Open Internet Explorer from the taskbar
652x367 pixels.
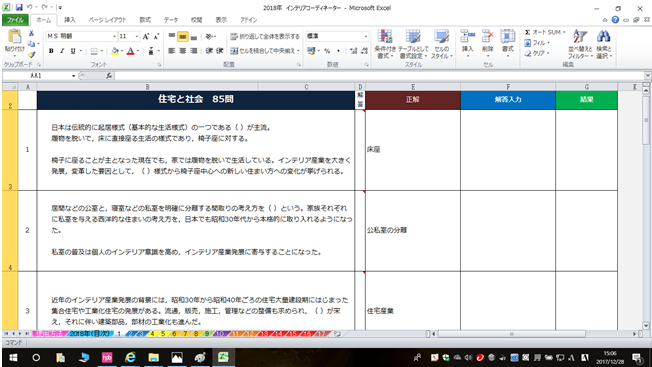pyautogui.click(x=130, y=357)
